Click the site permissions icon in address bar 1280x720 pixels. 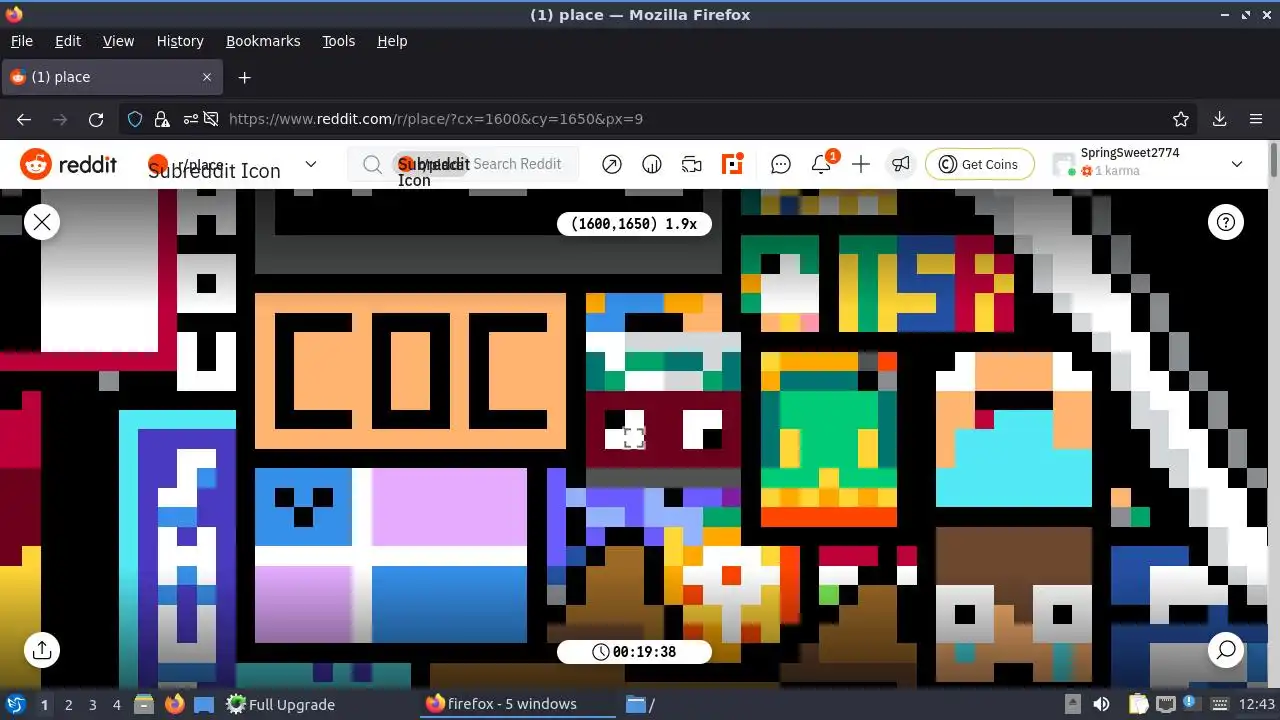(x=188, y=119)
